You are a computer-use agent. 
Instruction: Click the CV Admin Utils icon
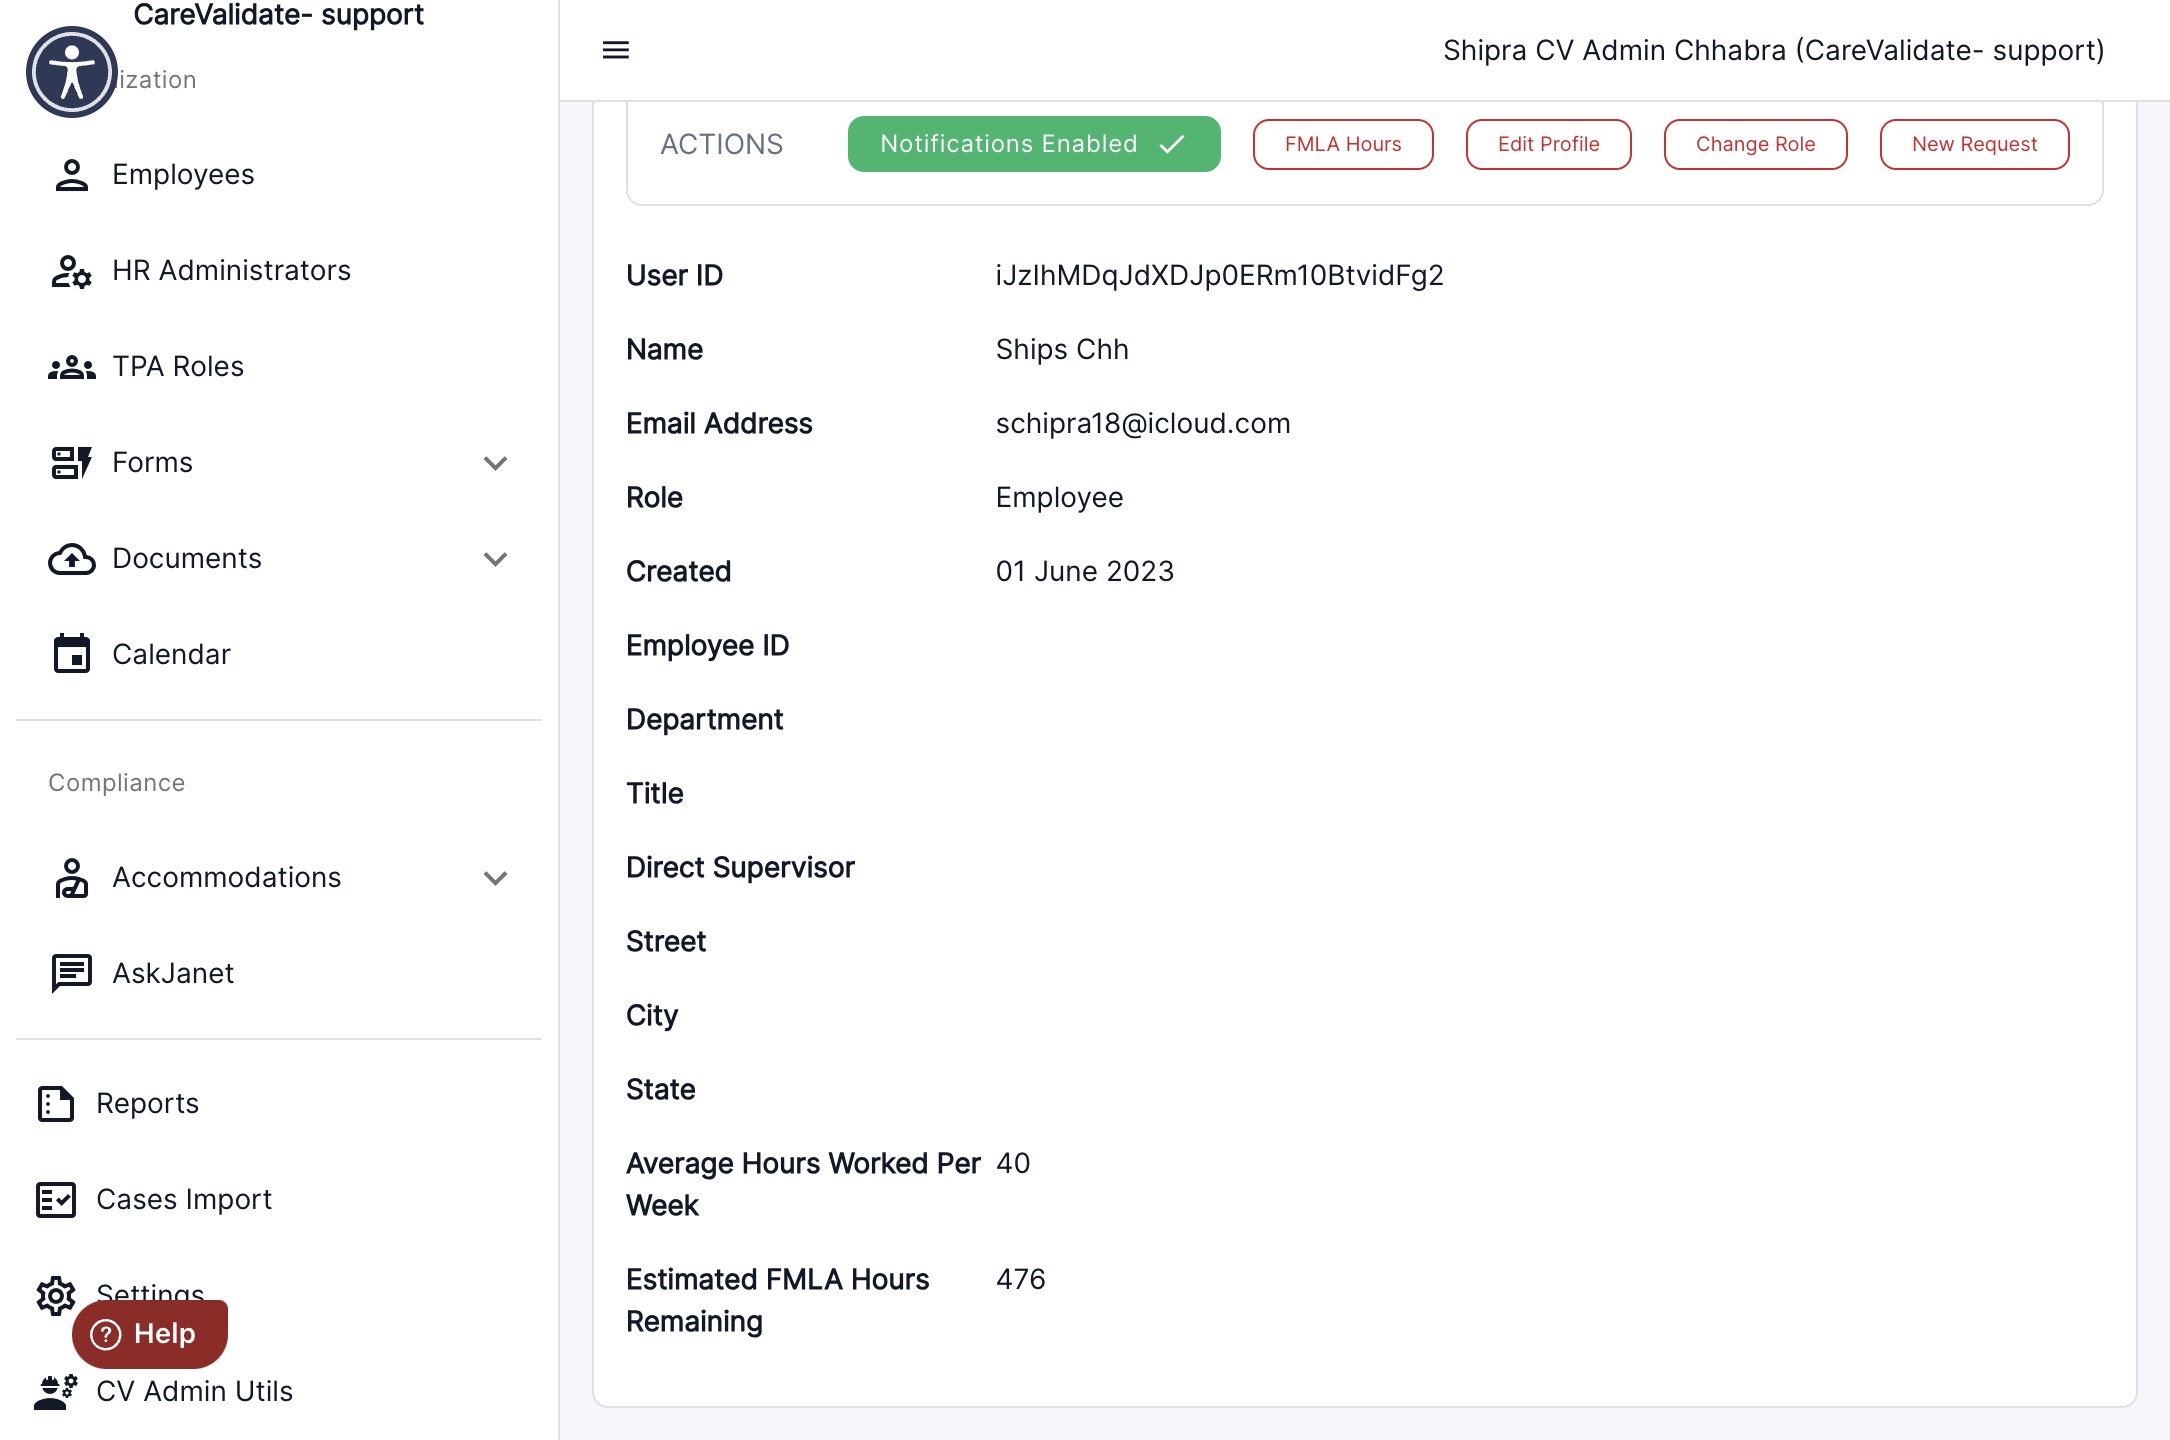pos(56,1391)
